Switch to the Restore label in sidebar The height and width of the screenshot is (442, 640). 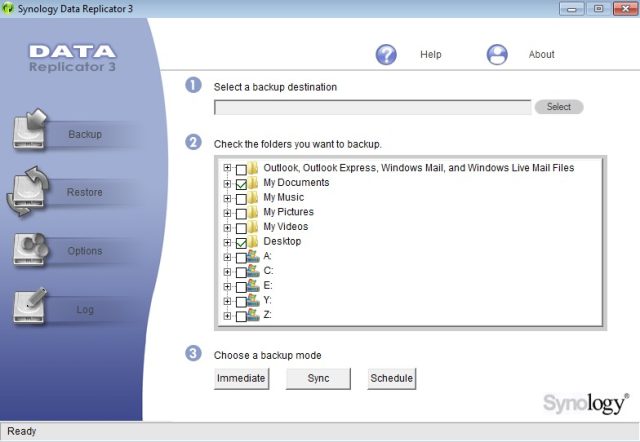coord(84,192)
